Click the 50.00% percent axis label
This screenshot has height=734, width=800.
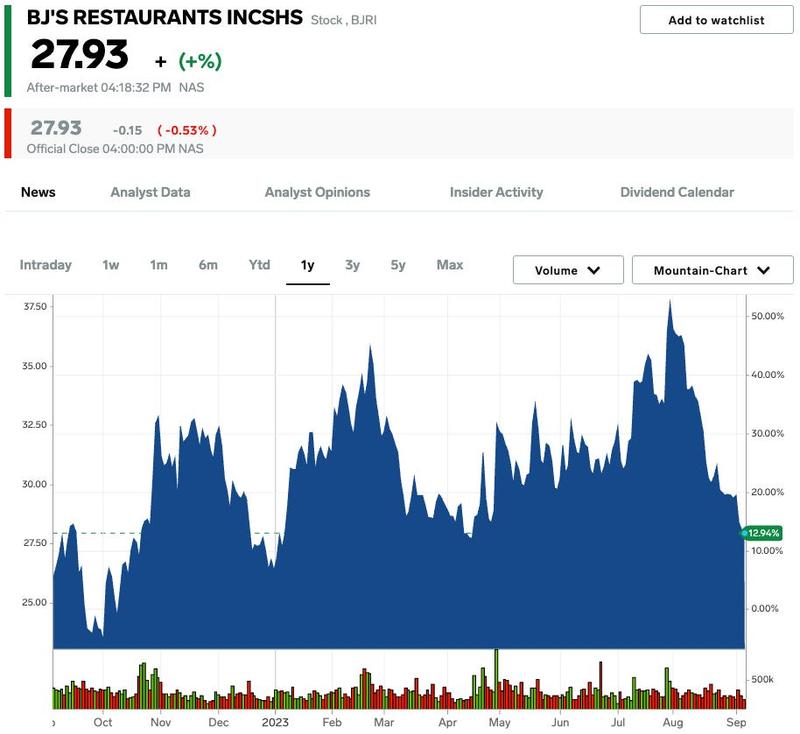[767, 316]
